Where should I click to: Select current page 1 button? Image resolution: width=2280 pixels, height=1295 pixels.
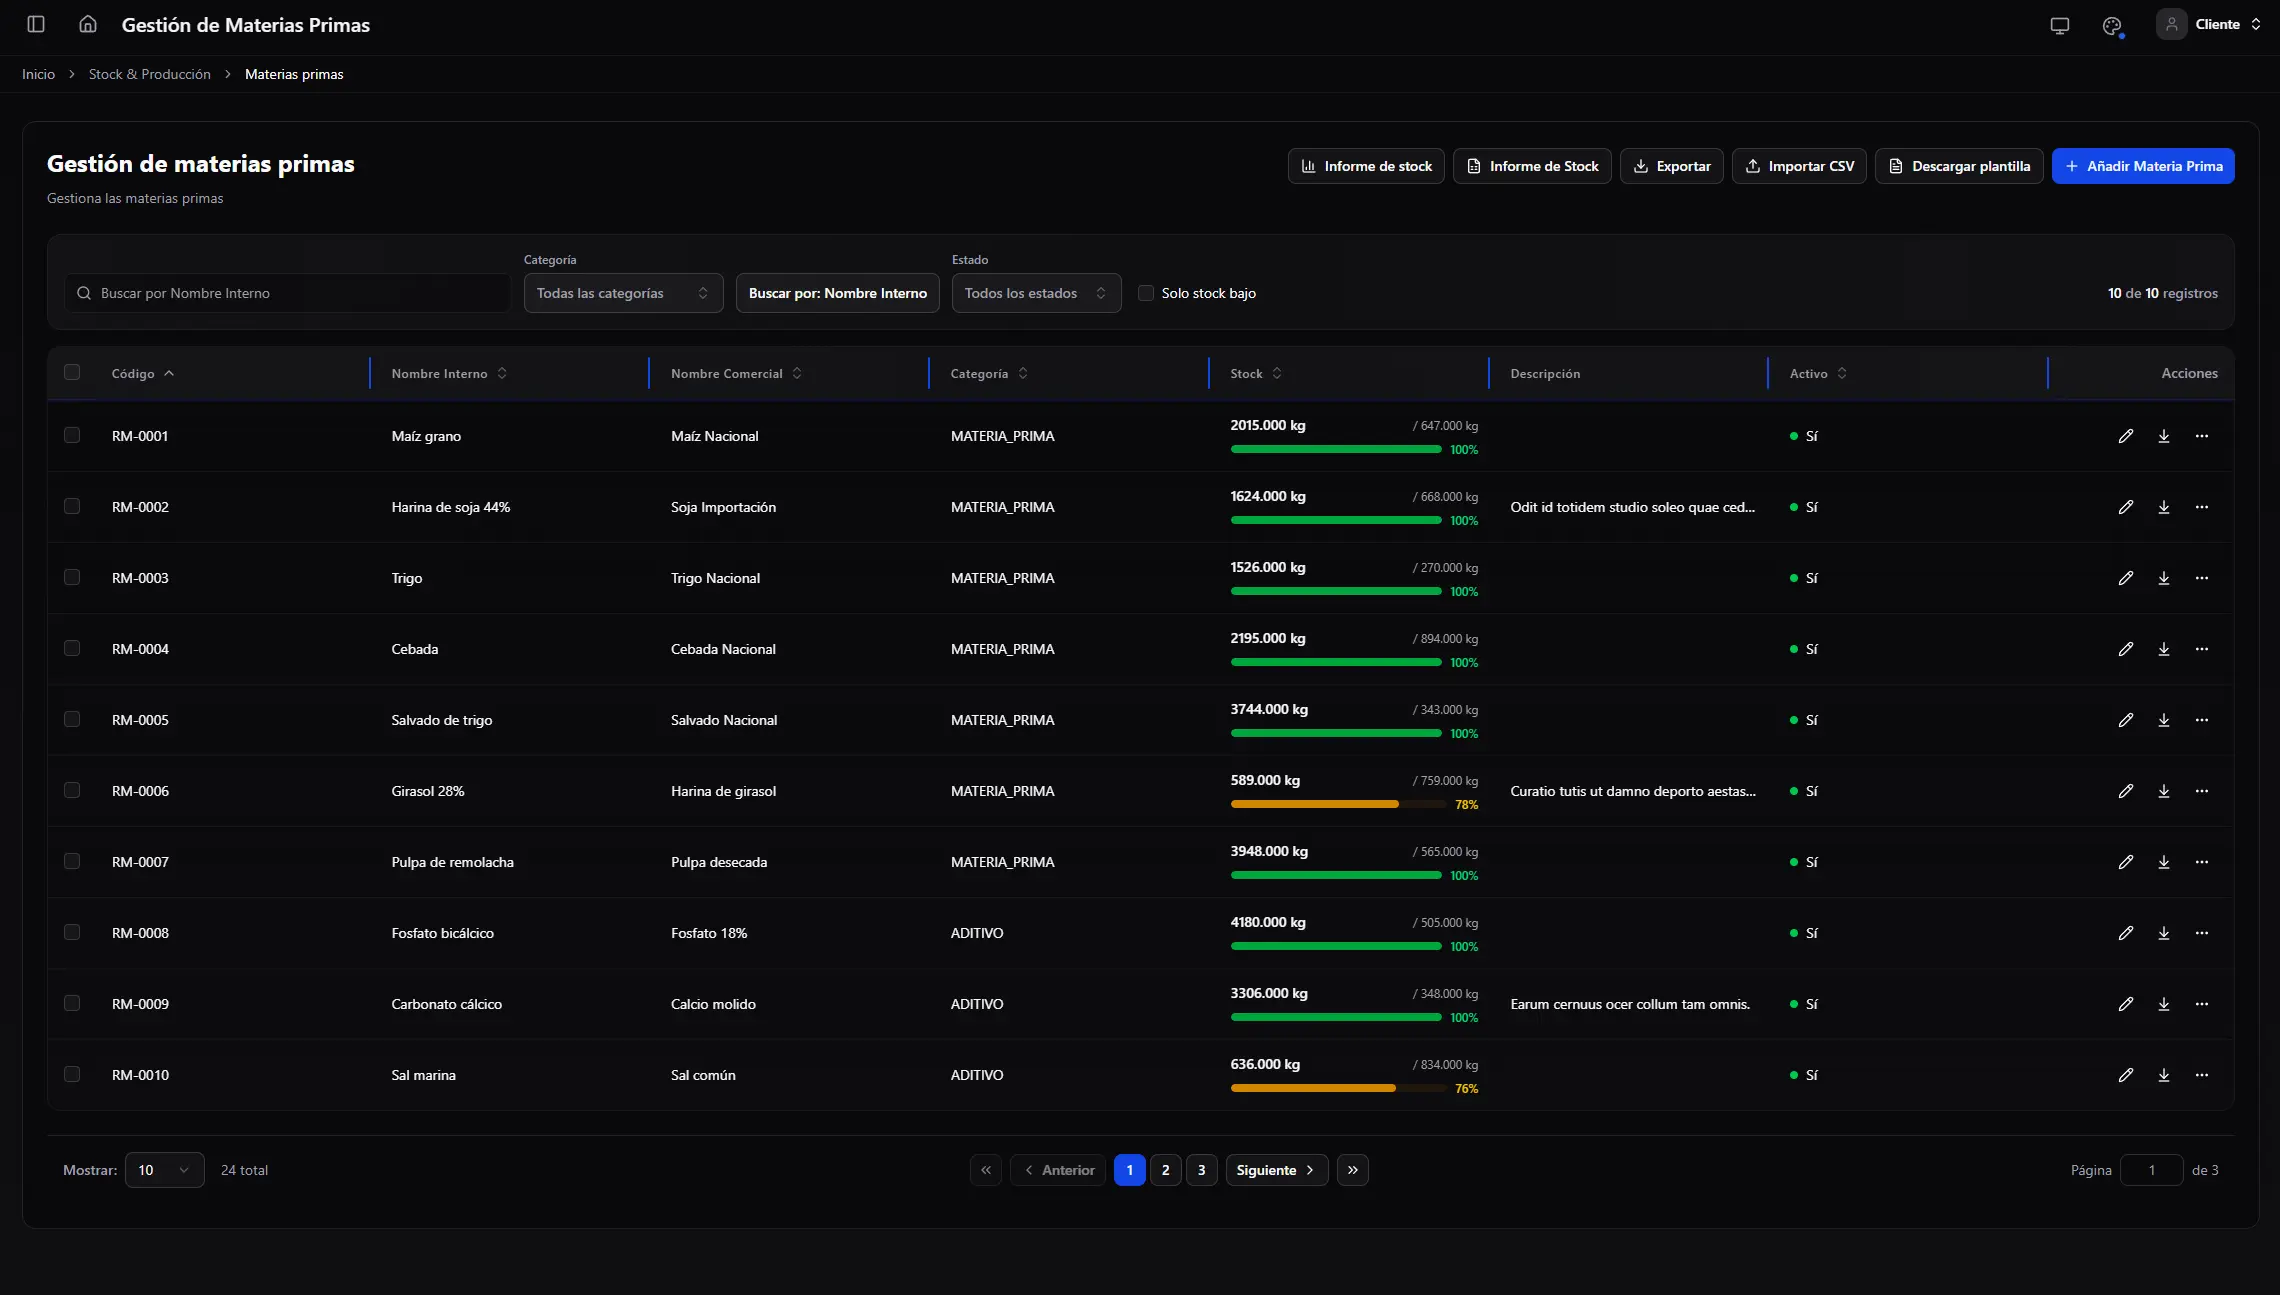[1130, 1170]
